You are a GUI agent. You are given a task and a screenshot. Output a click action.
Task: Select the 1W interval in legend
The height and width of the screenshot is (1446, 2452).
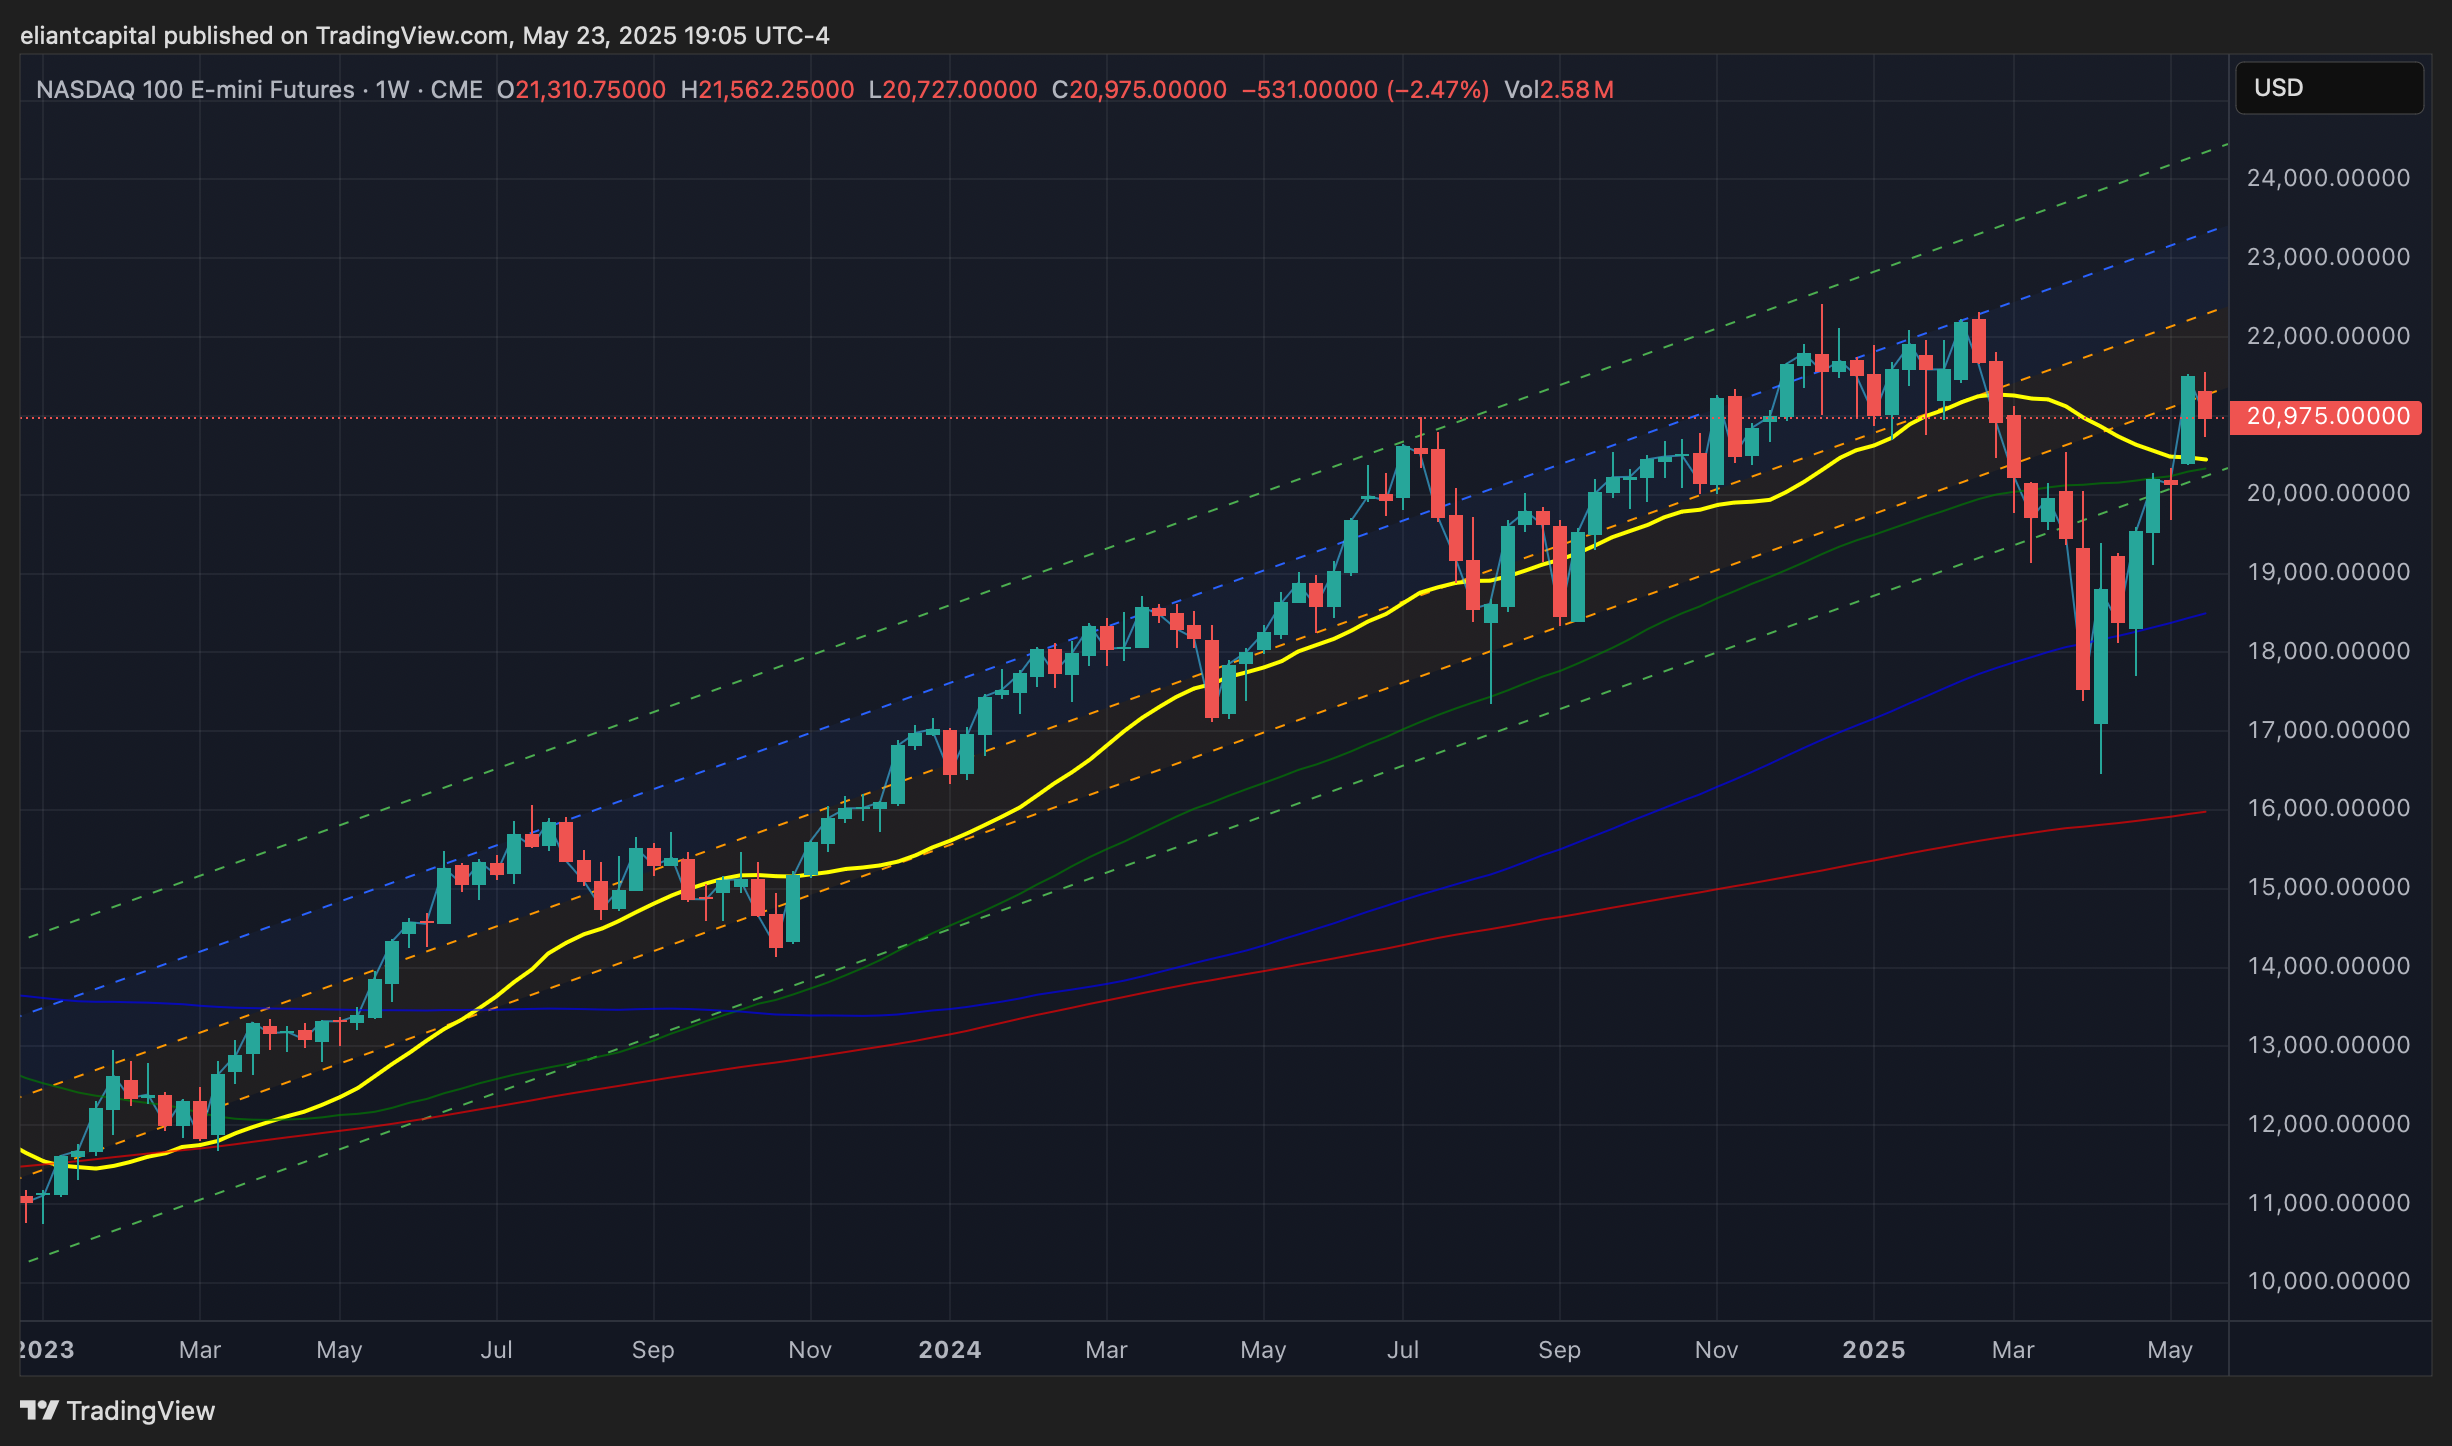click(393, 90)
